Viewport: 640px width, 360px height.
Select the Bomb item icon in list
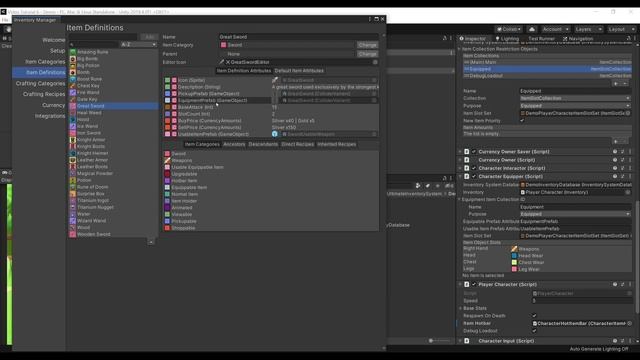click(x=73, y=72)
